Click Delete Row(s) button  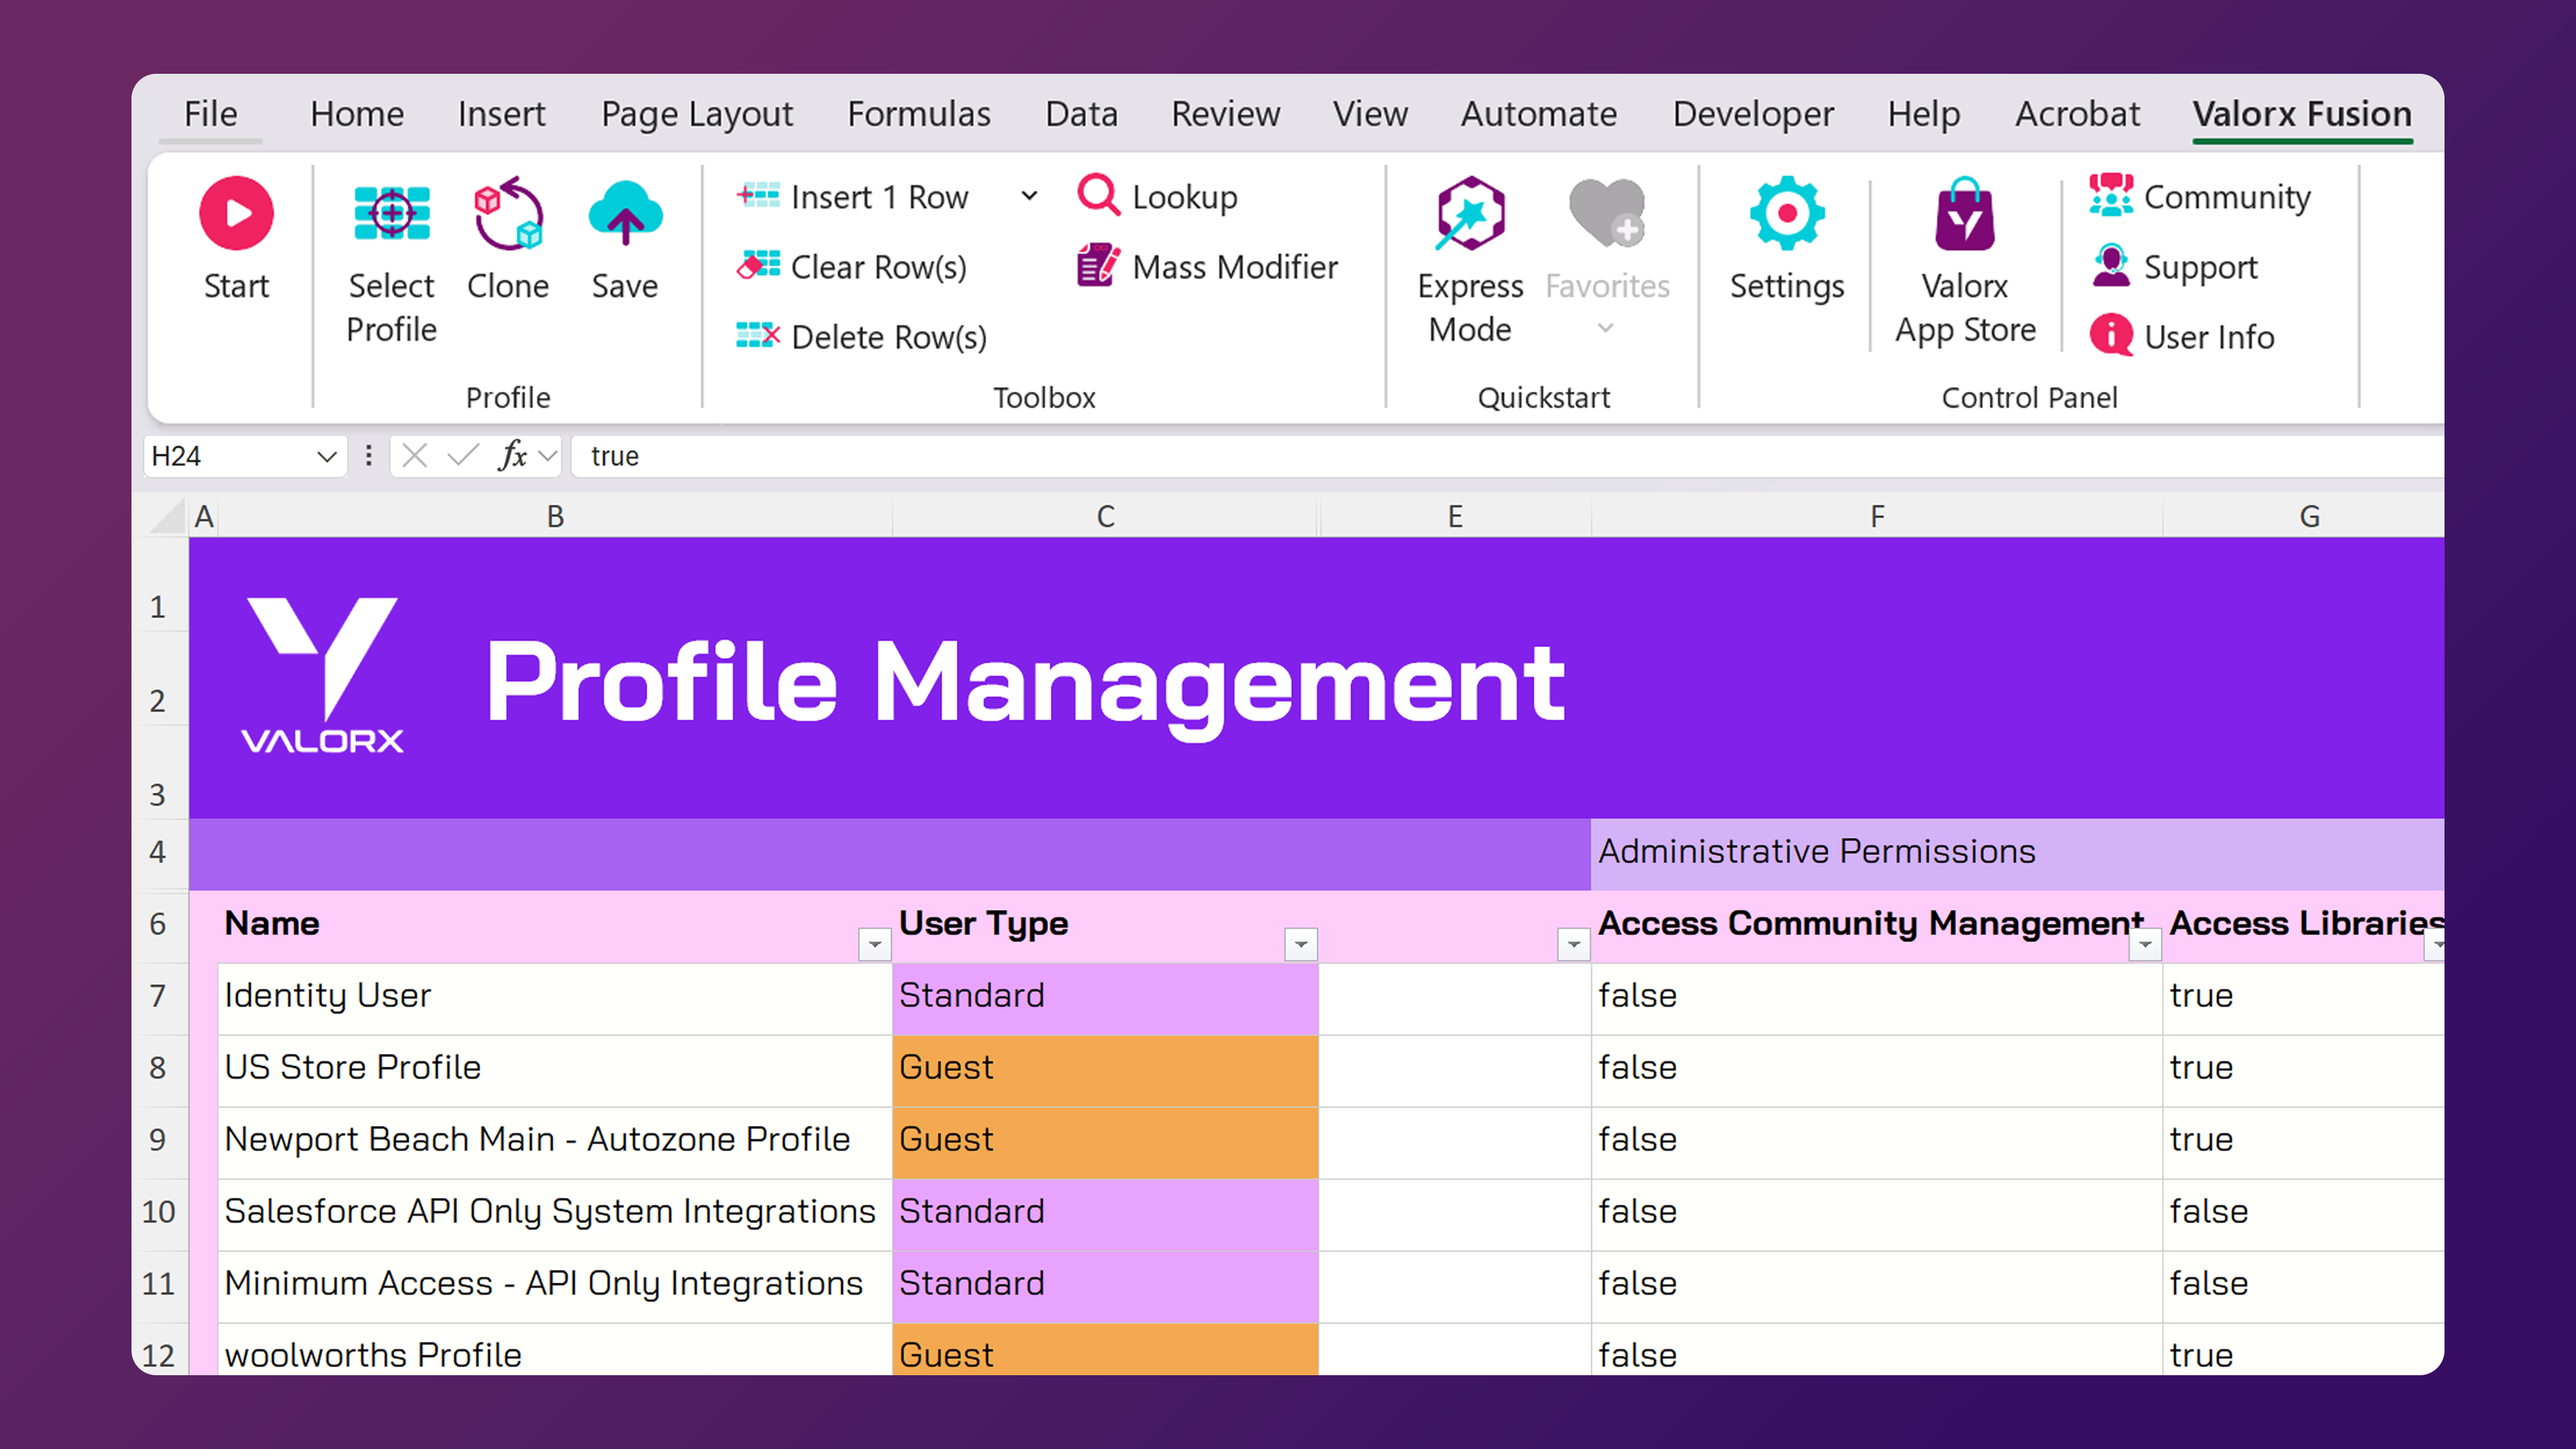[862, 336]
